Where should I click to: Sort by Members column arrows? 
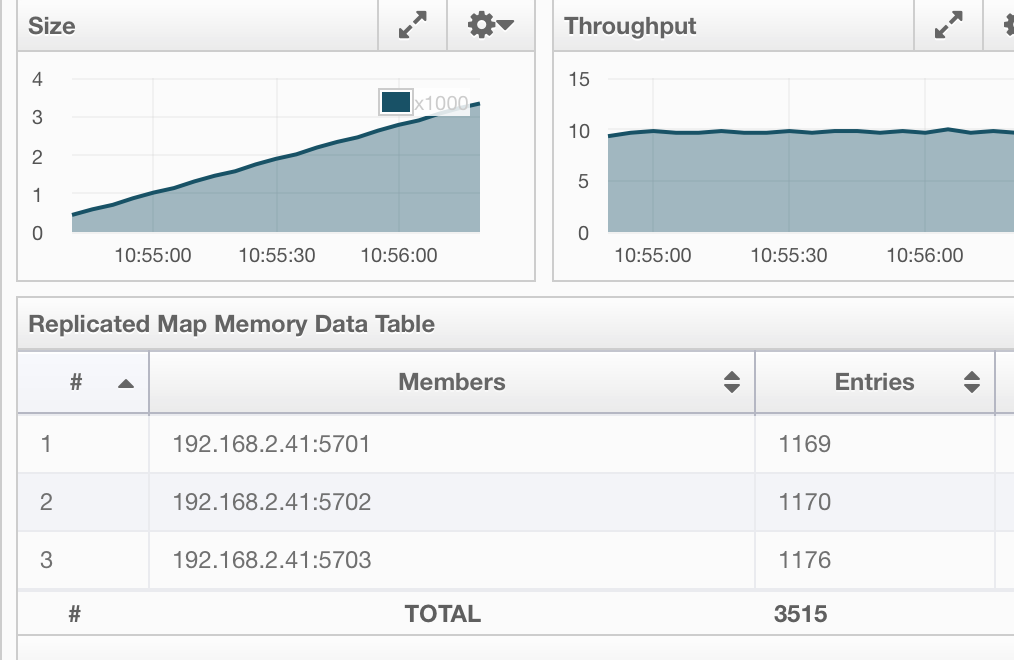pyautogui.click(x=732, y=382)
